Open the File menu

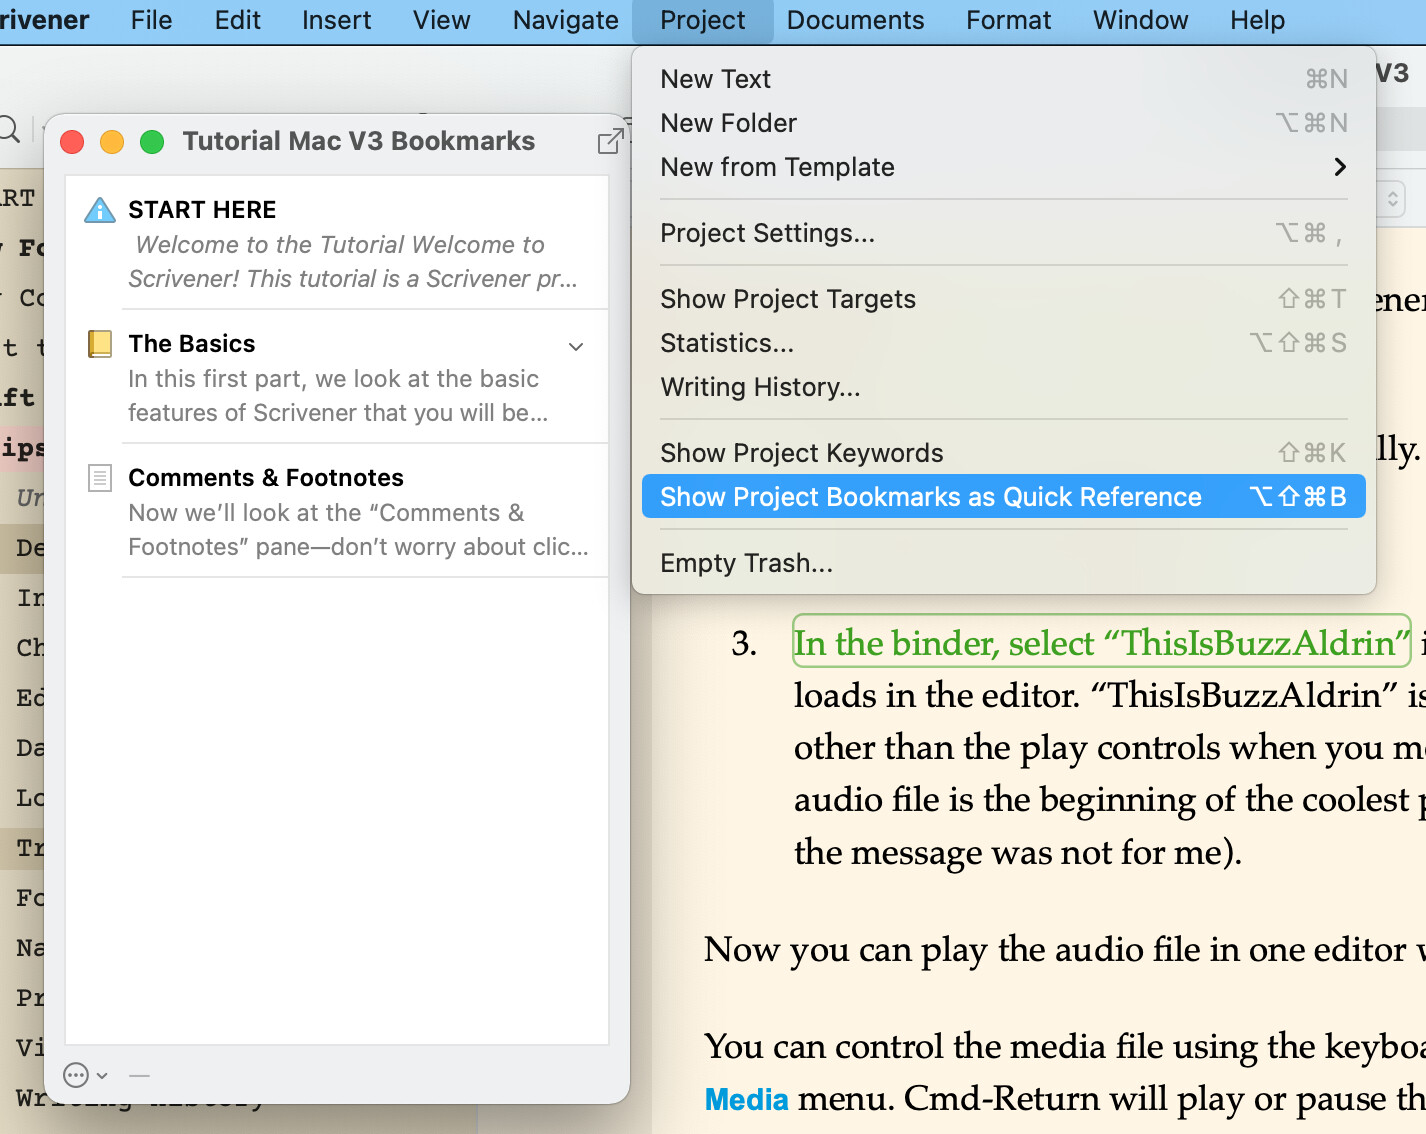151,20
